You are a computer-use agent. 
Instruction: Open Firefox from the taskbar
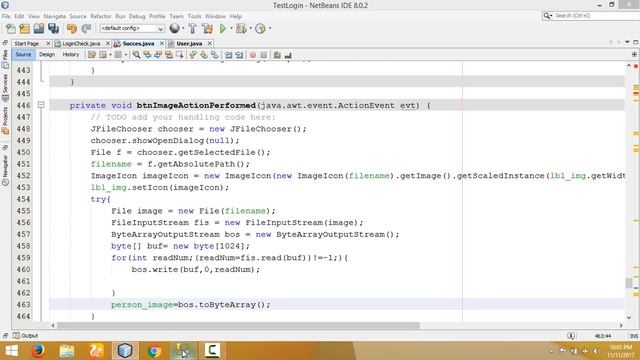[x=38, y=351]
